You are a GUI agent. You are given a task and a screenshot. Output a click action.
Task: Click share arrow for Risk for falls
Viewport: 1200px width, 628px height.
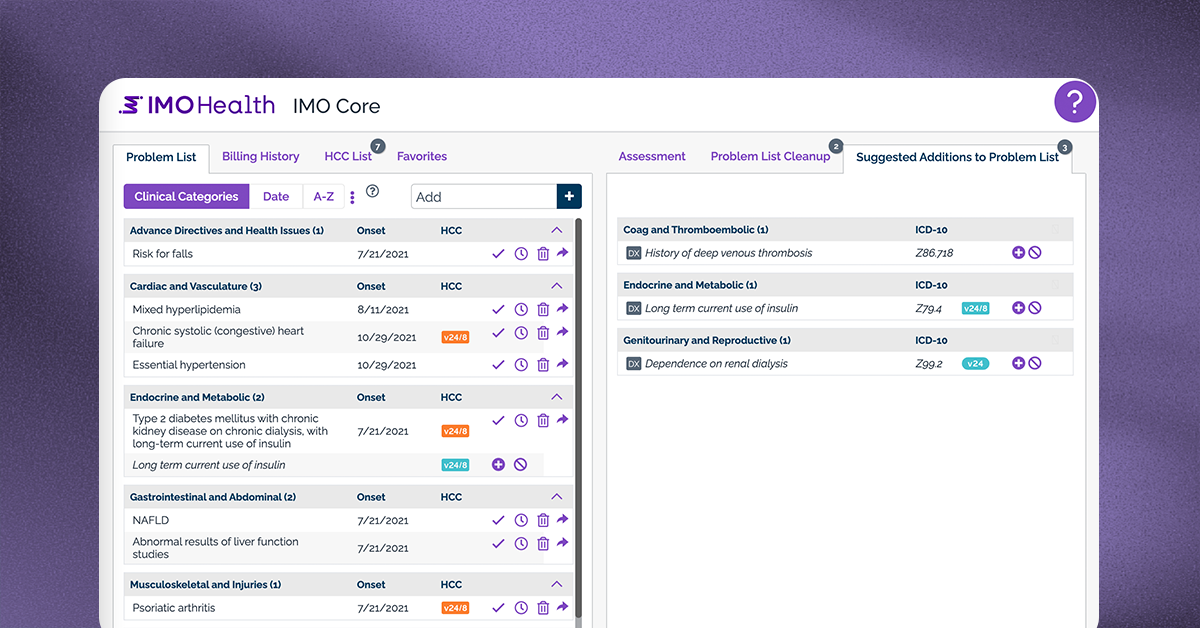click(x=562, y=253)
